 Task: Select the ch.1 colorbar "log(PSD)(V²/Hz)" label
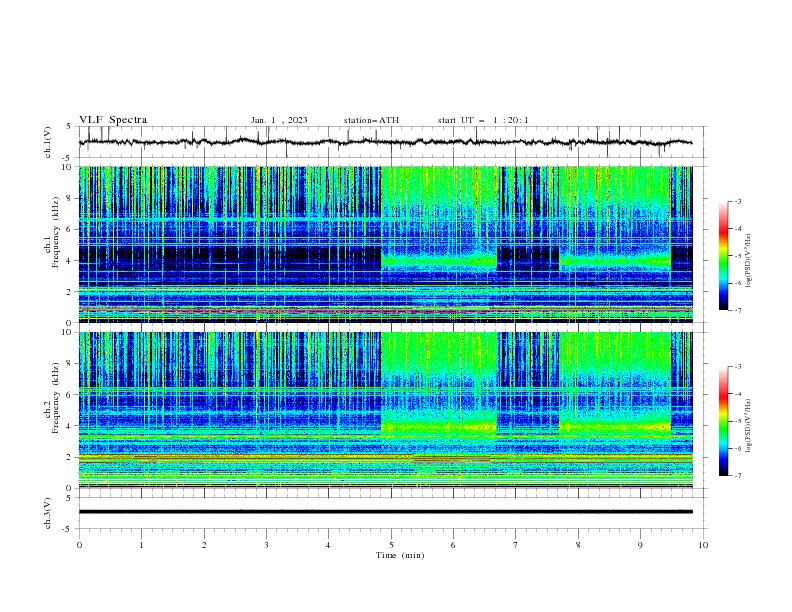748,261
